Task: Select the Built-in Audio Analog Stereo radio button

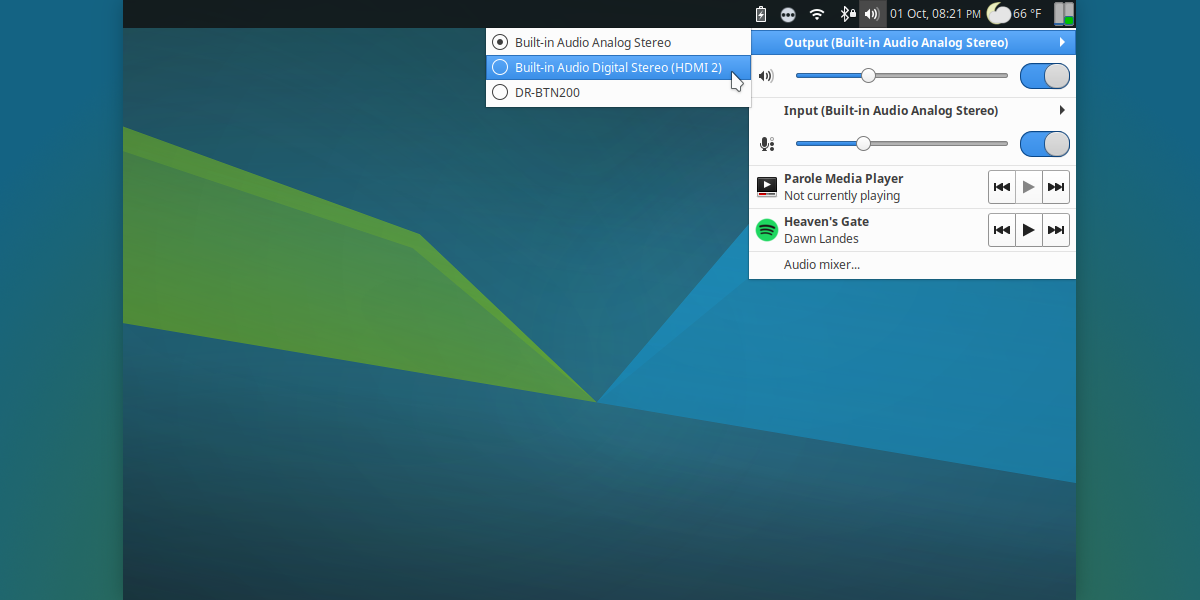Action: 498,42
